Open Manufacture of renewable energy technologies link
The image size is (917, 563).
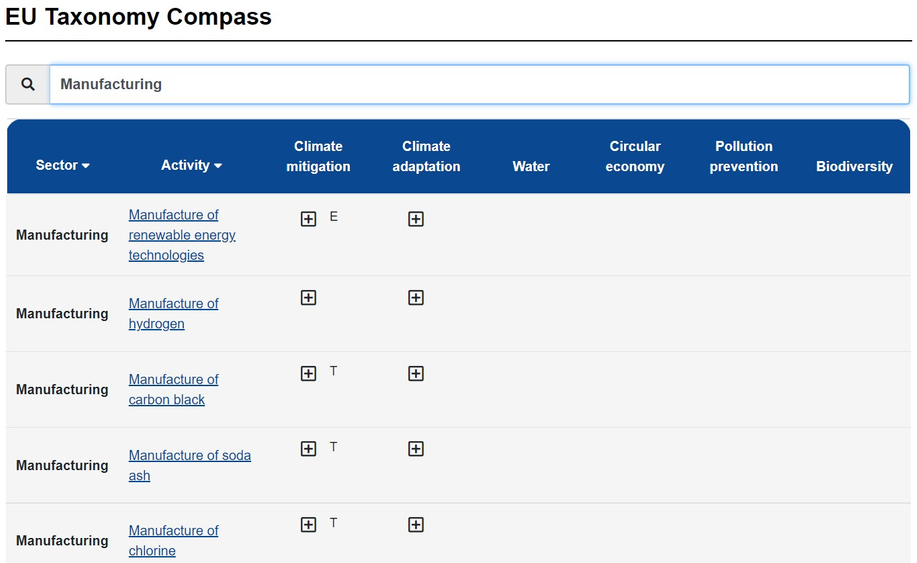[181, 235]
